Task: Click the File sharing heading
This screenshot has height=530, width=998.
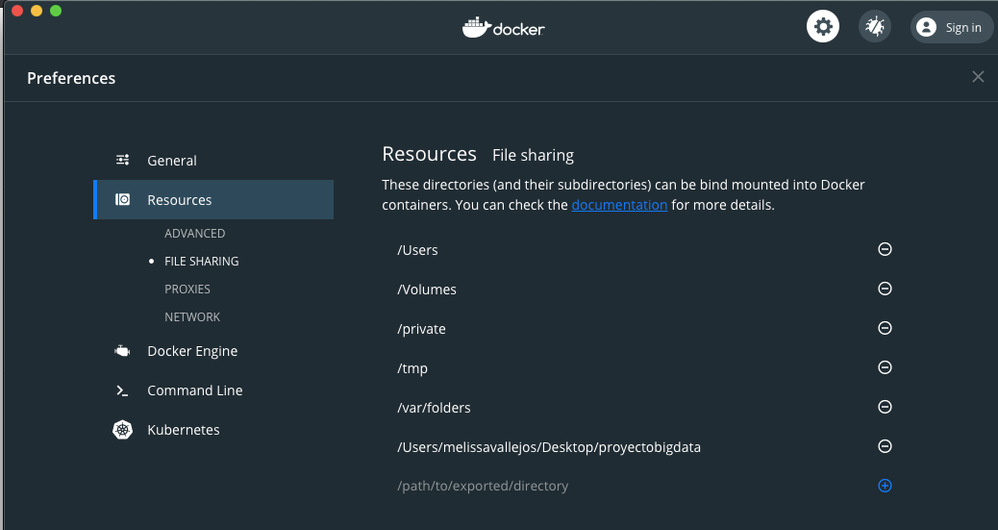Action: click(x=533, y=155)
